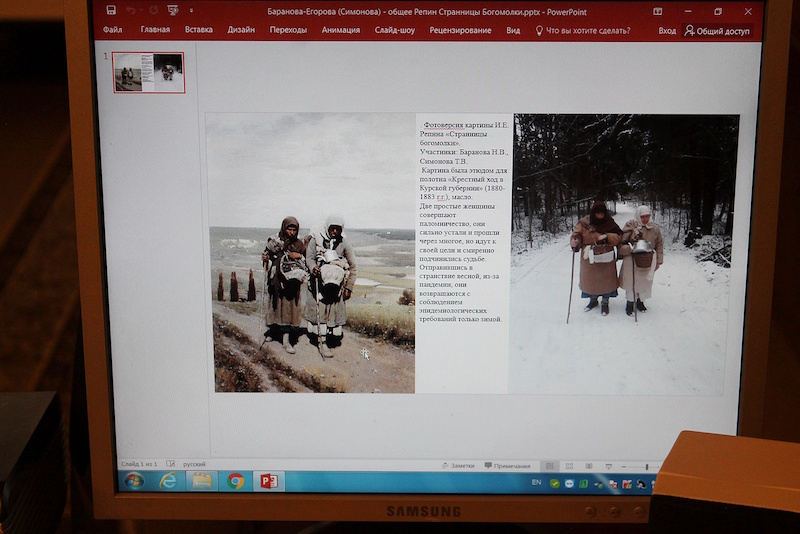Image resolution: width=800 pixels, height=534 pixels.
Task: Select the Дизайн ribbon tab
Action: 241,30
